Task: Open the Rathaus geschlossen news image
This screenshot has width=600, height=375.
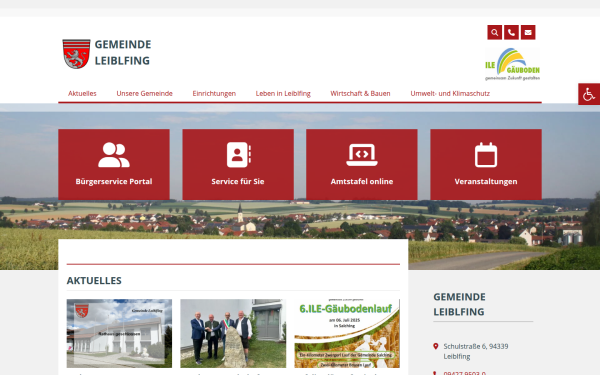Action: 119,333
